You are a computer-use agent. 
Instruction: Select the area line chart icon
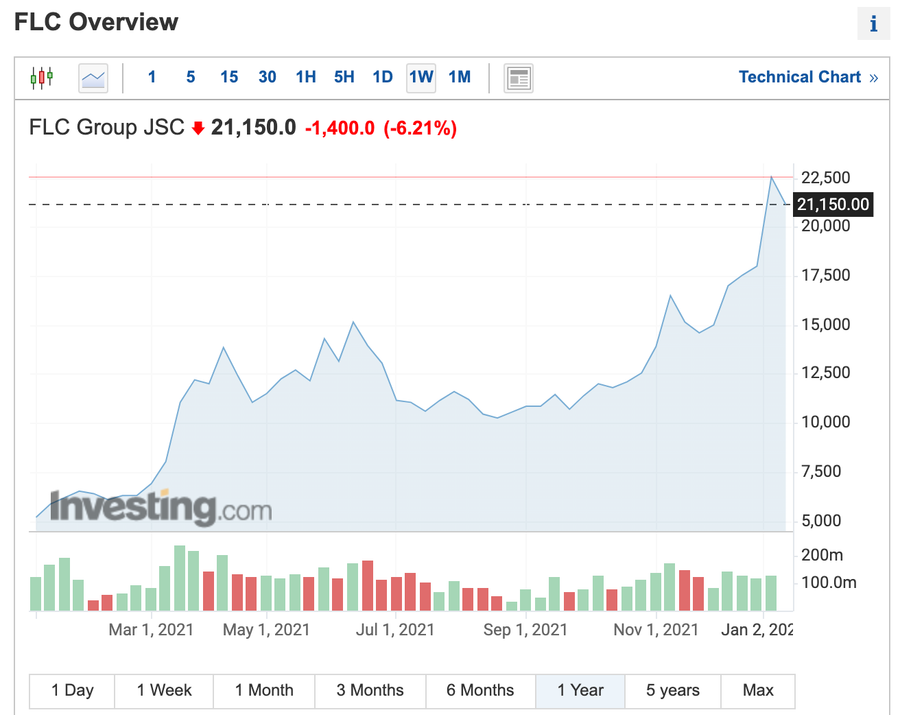[93, 77]
